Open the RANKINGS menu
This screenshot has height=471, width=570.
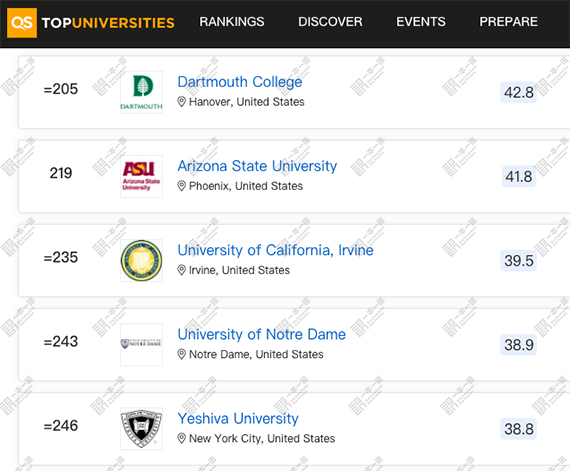point(232,22)
